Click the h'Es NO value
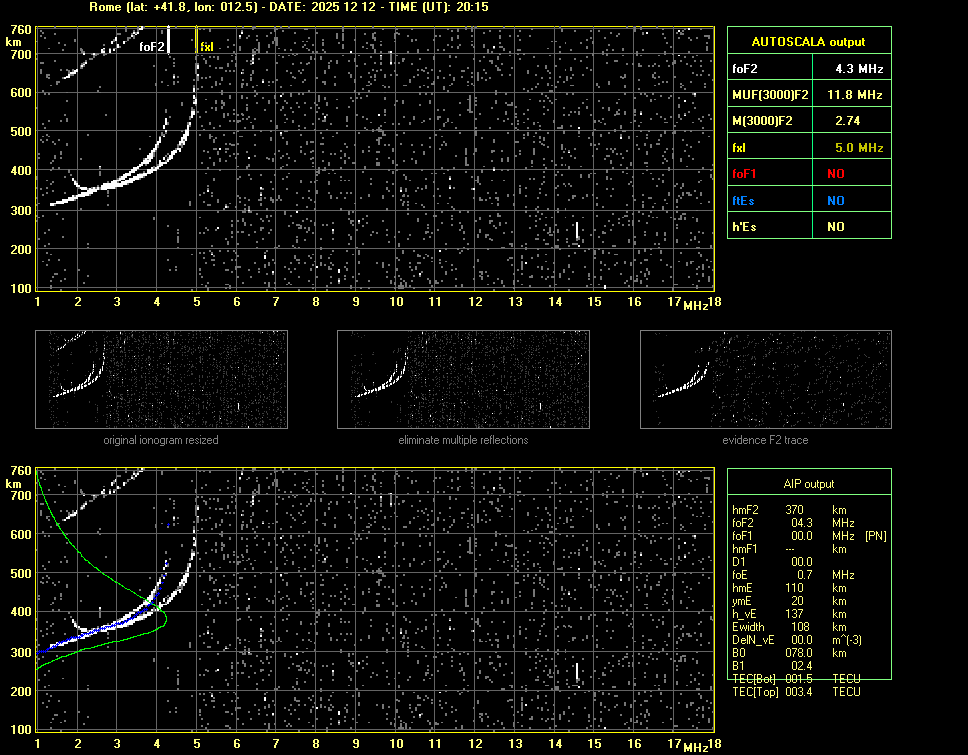Image resolution: width=968 pixels, height=755 pixels. [x=835, y=227]
